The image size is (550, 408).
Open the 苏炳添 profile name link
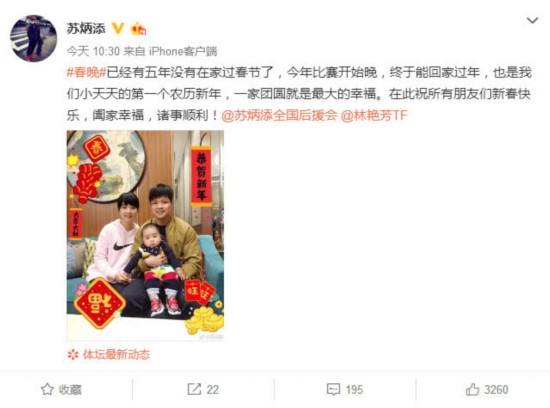(86, 28)
